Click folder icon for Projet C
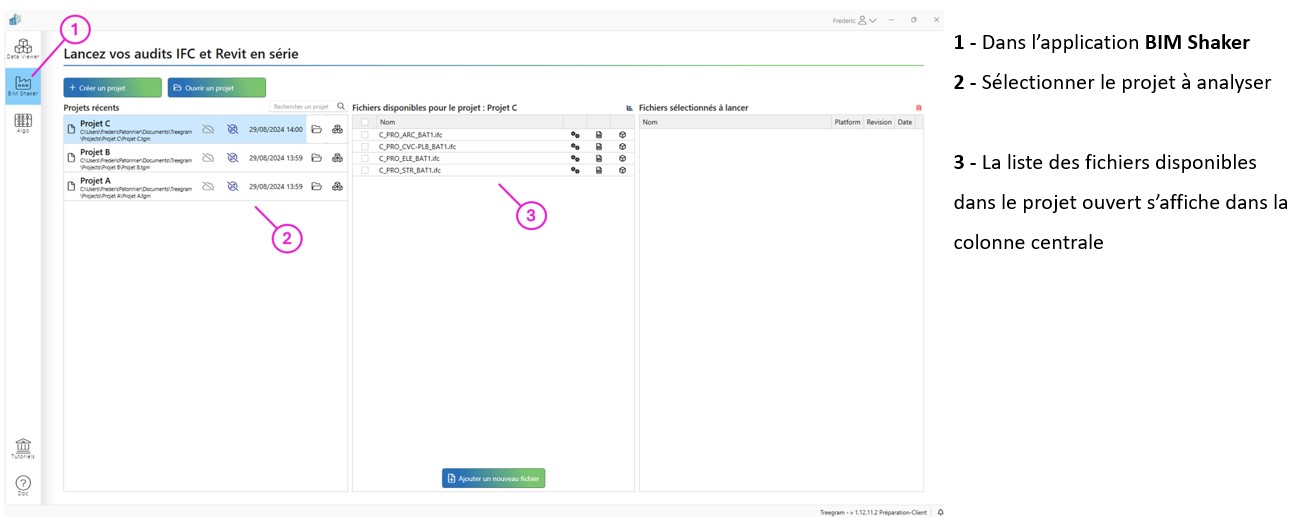 point(316,129)
